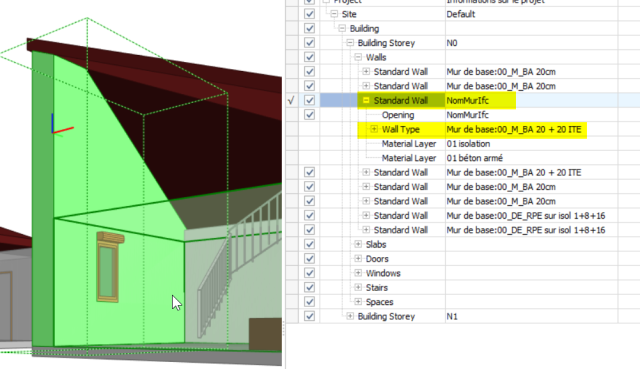Screen dimensions: 640x369
Task: Toggle the Doors visibility checkbox
Action: (309, 259)
